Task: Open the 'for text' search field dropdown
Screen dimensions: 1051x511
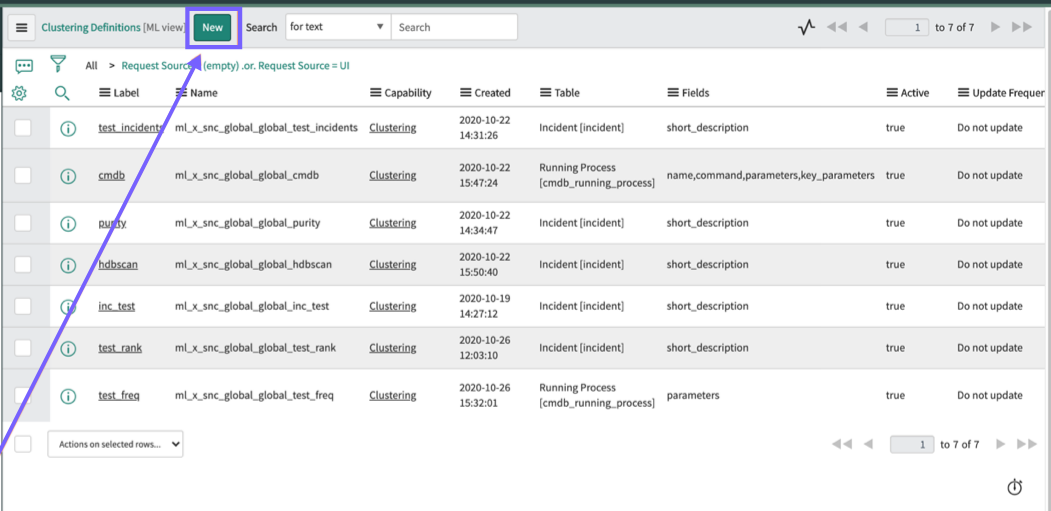Action: point(338,27)
